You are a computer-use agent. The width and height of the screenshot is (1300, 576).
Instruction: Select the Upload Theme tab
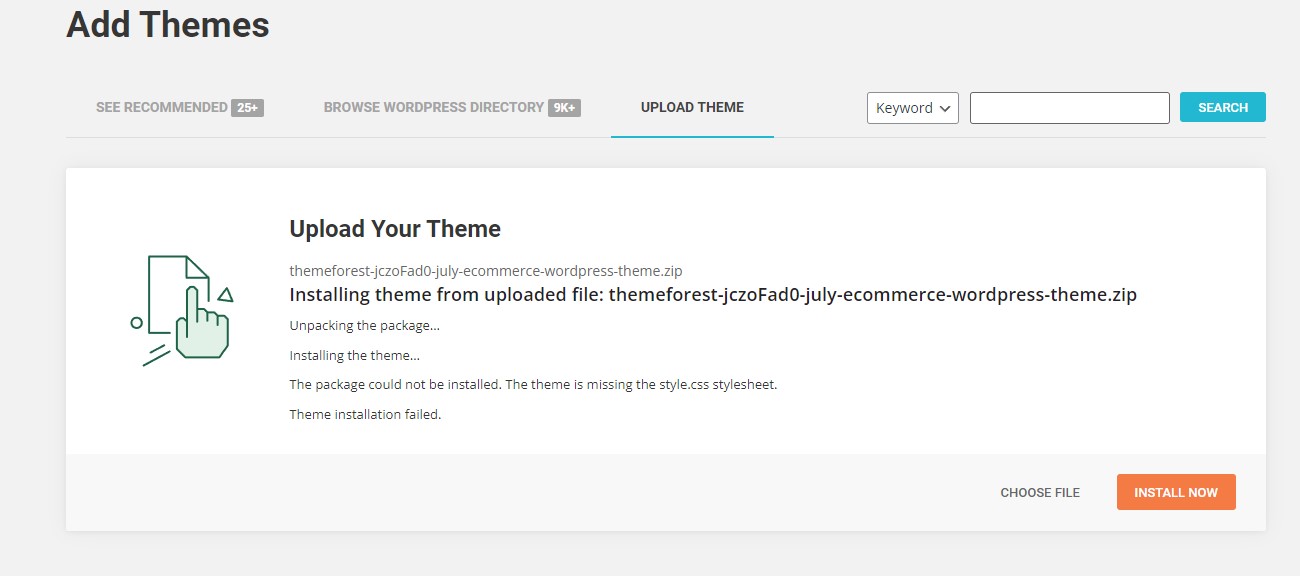(692, 107)
